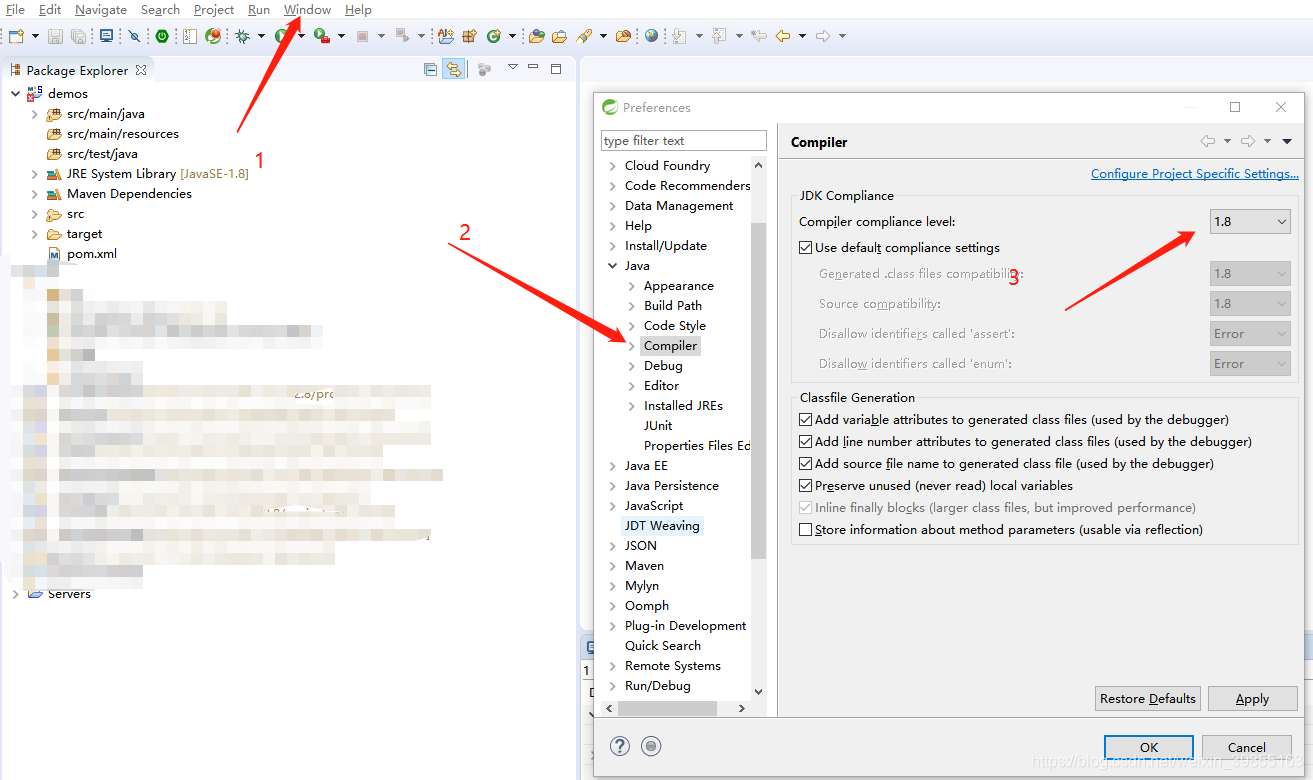
Task: Toggle Preserve unused local variables checkbox
Action: [806, 485]
